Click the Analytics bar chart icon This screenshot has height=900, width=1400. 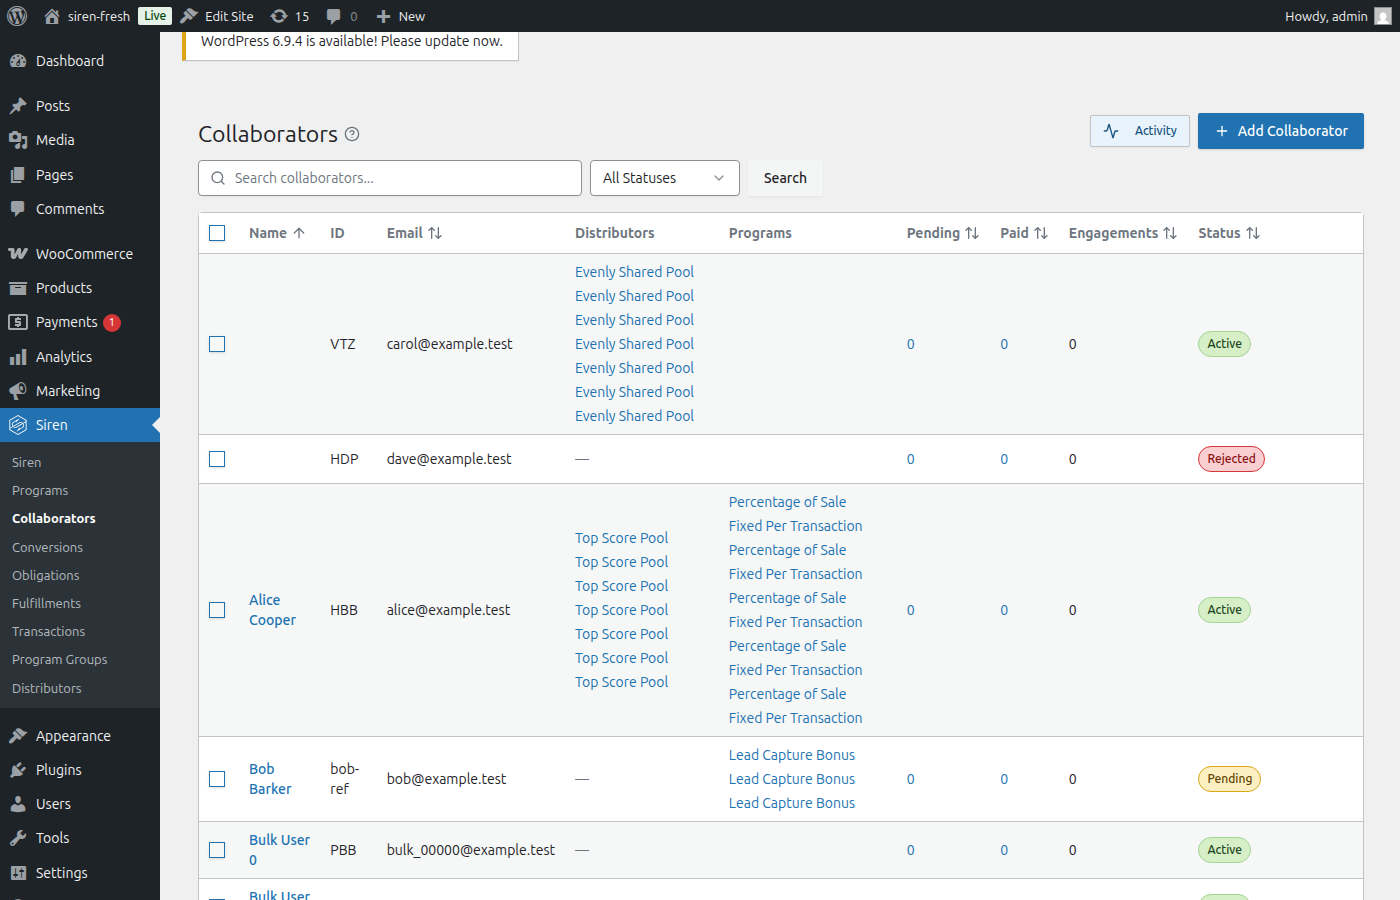[18, 357]
